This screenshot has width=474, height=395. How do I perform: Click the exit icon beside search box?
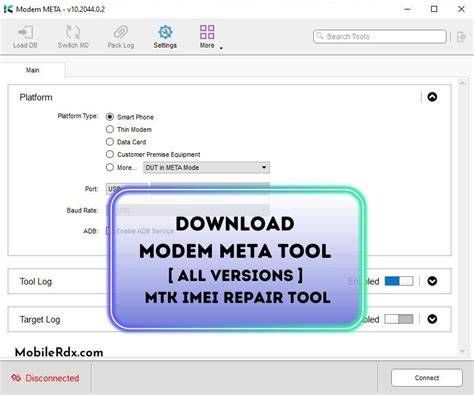coord(461,37)
